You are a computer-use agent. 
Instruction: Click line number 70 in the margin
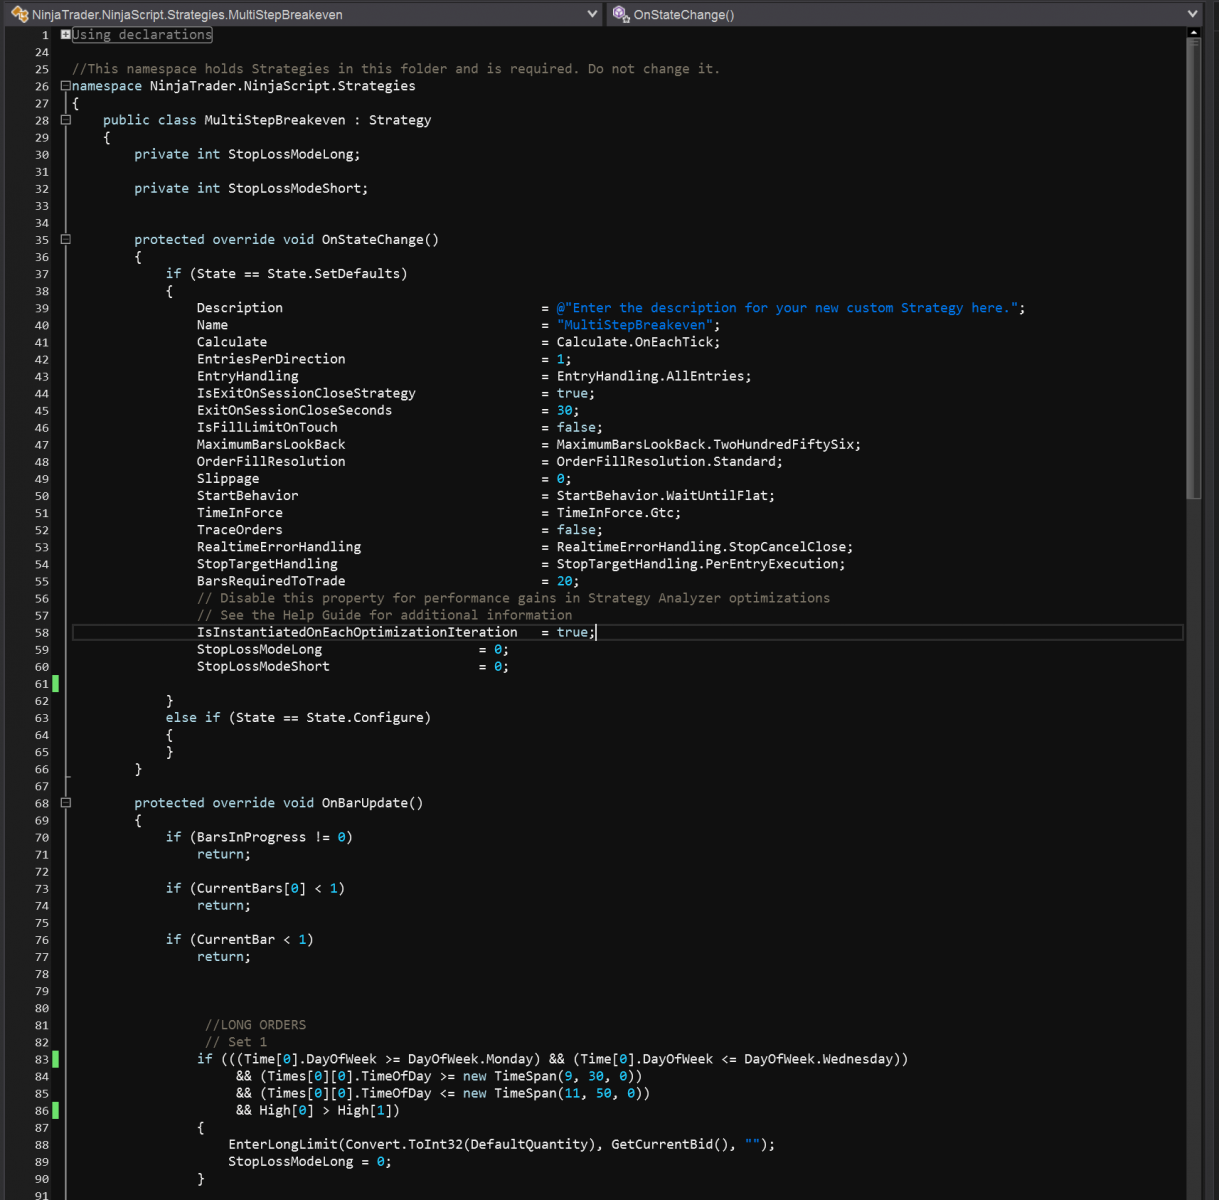(42, 837)
